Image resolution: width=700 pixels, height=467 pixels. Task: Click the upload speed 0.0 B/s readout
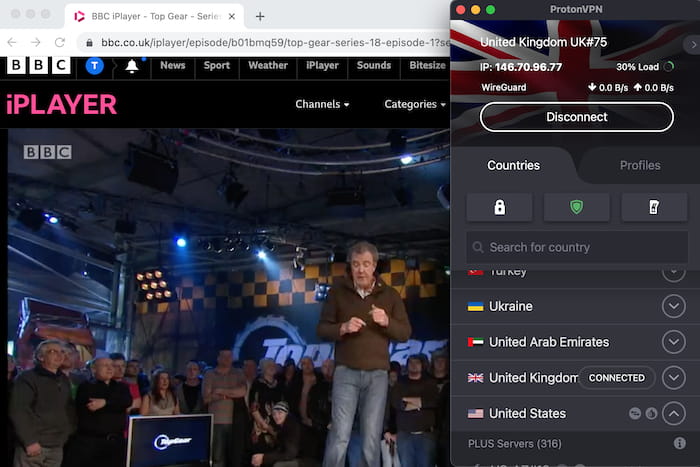654,88
